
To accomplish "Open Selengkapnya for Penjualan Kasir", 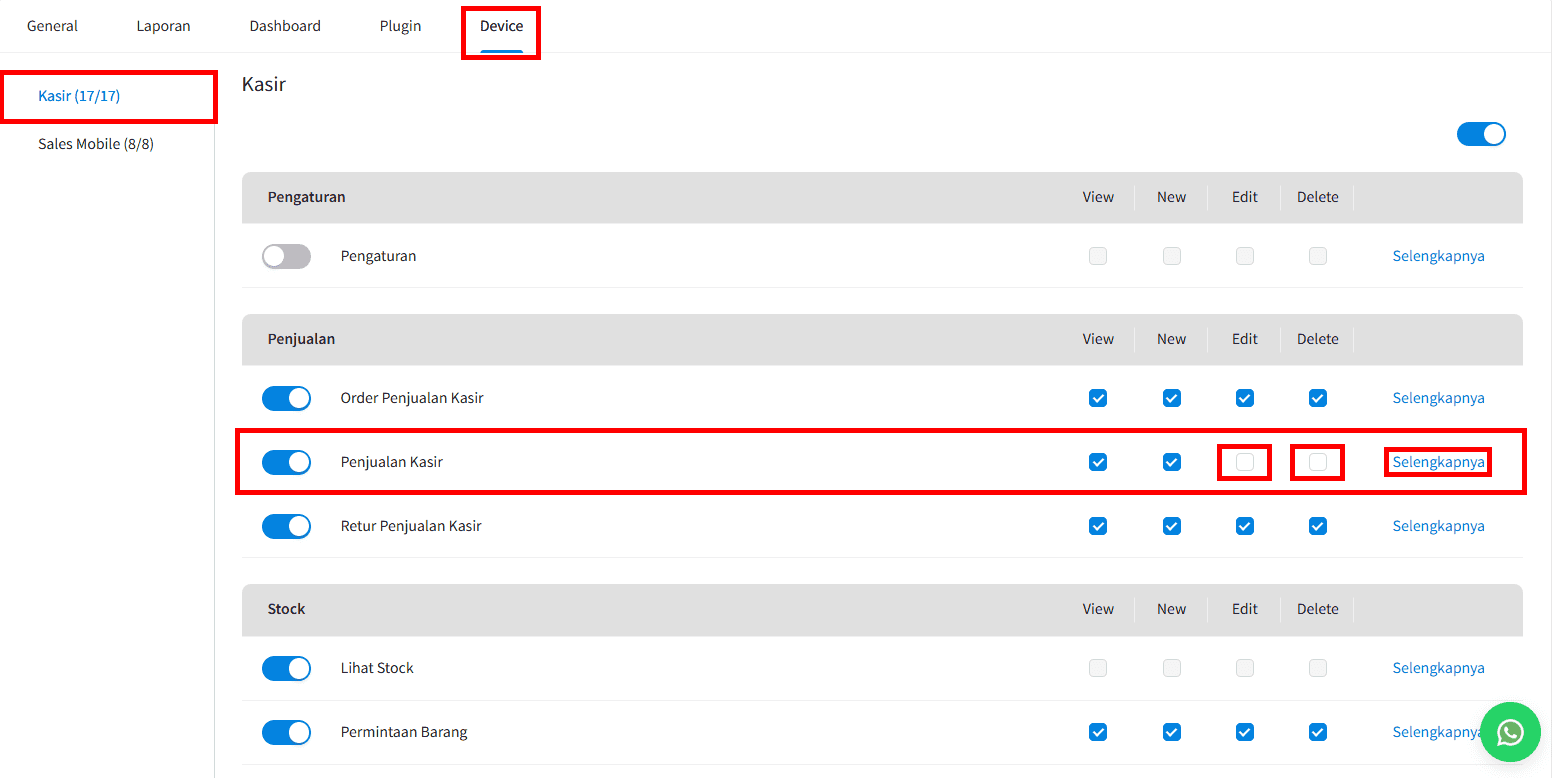I will (x=1438, y=462).
